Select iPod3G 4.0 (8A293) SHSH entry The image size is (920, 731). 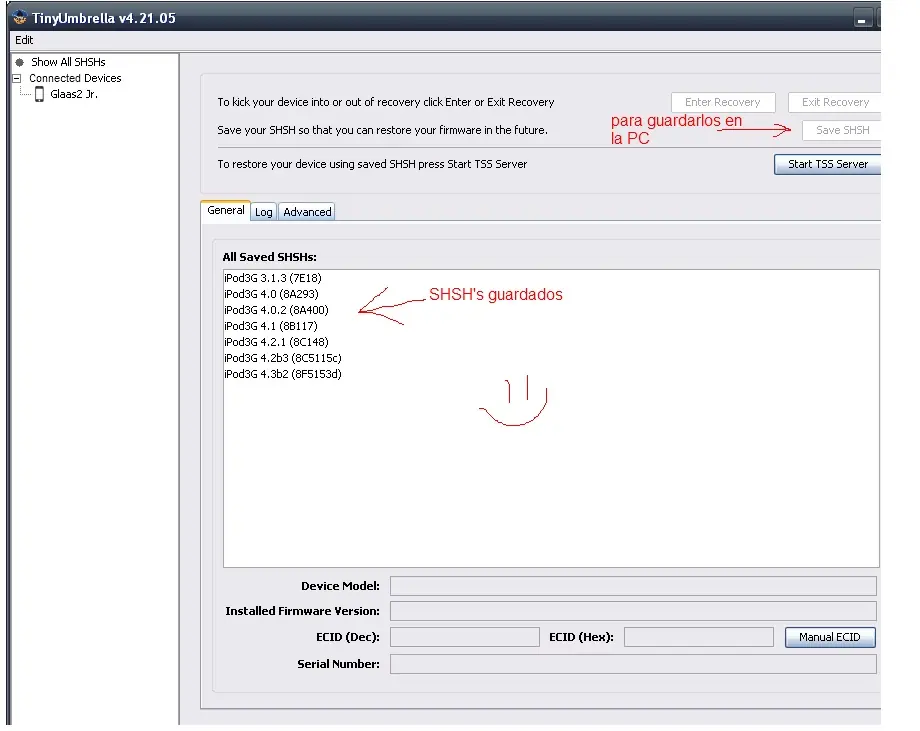click(x=271, y=294)
